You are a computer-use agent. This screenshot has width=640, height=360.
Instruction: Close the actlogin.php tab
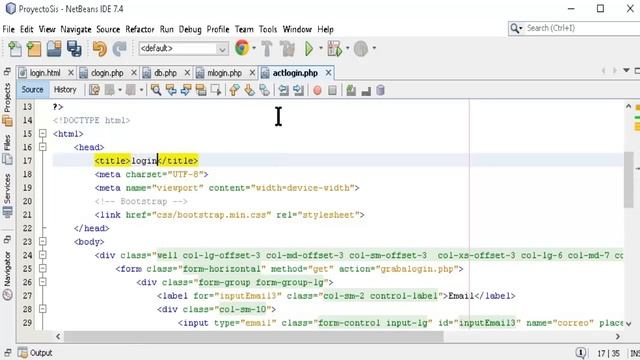coord(329,73)
